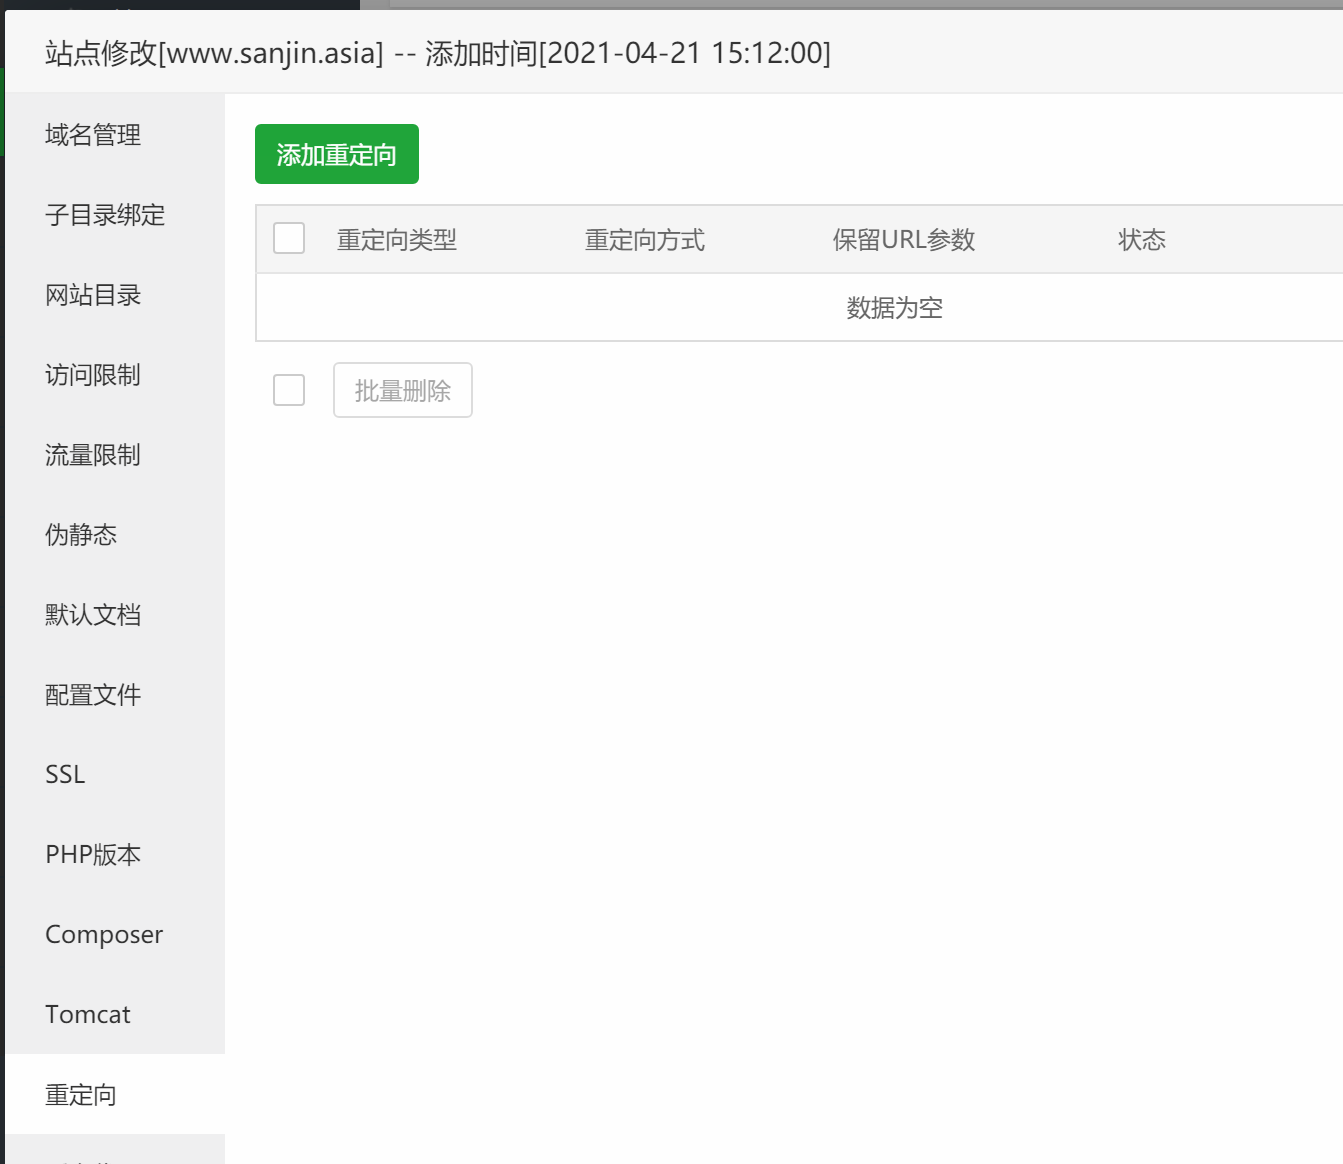Select 默认文档 in the sidebar

pyautogui.click(x=115, y=614)
